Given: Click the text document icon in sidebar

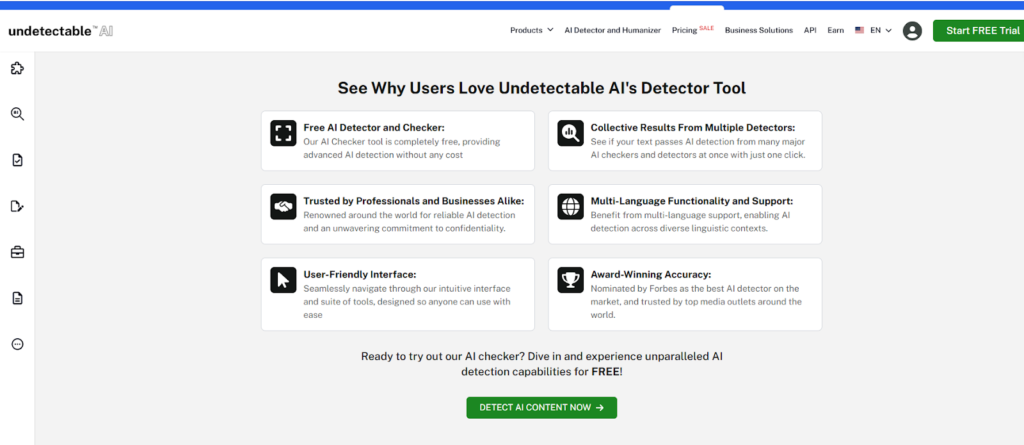Looking at the screenshot, I should (x=17, y=298).
